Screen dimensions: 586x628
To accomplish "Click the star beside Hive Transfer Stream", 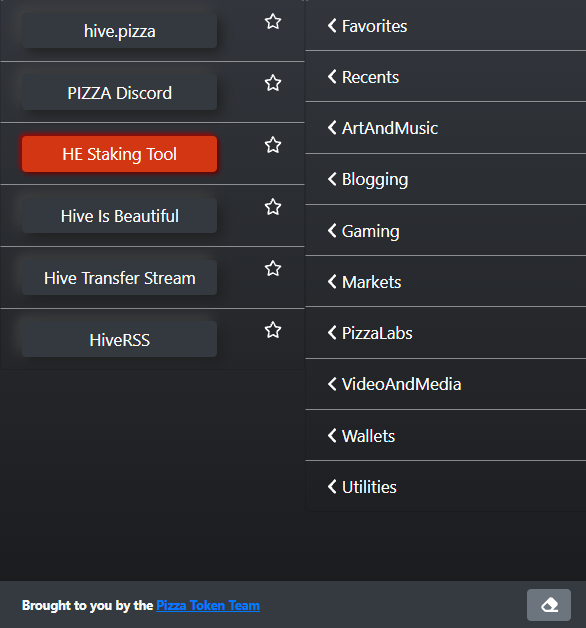I will click(273, 269).
